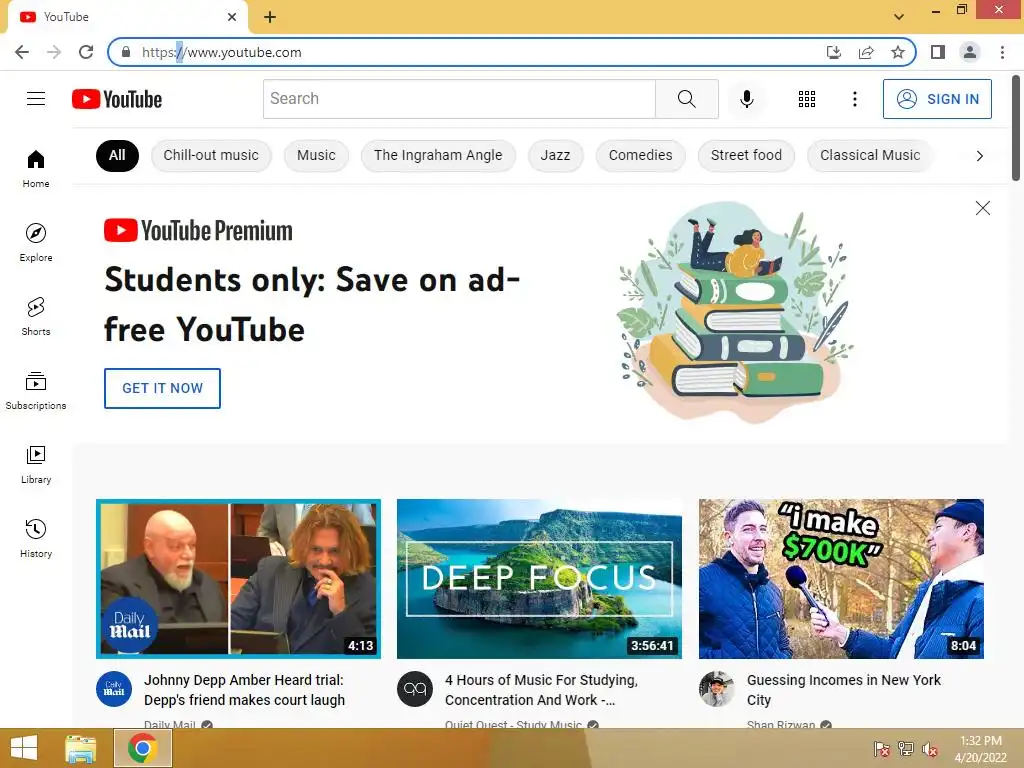
Task: Open the YouTube hamburger guide menu
Action: [x=36, y=99]
